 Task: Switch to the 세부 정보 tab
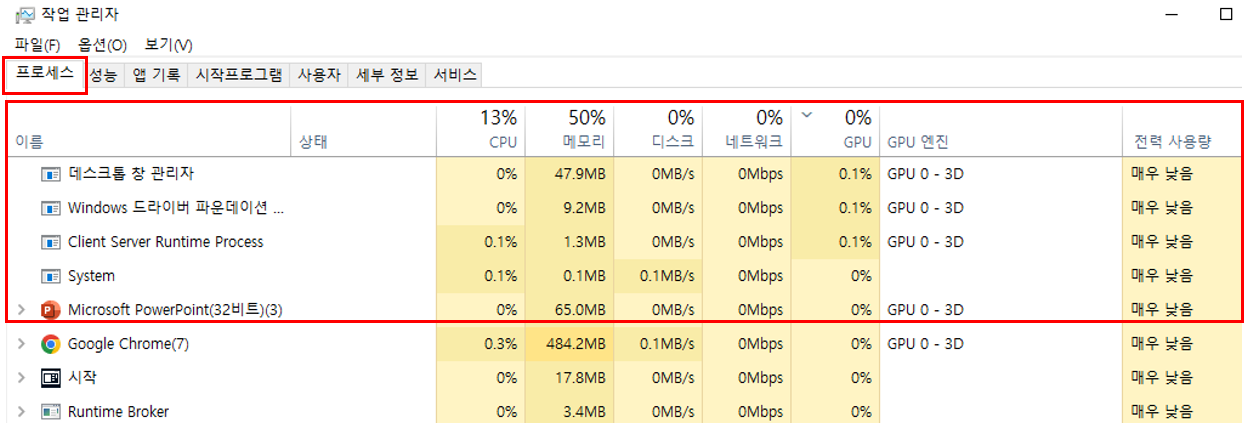pyautogui.click(x=387, y=75)
